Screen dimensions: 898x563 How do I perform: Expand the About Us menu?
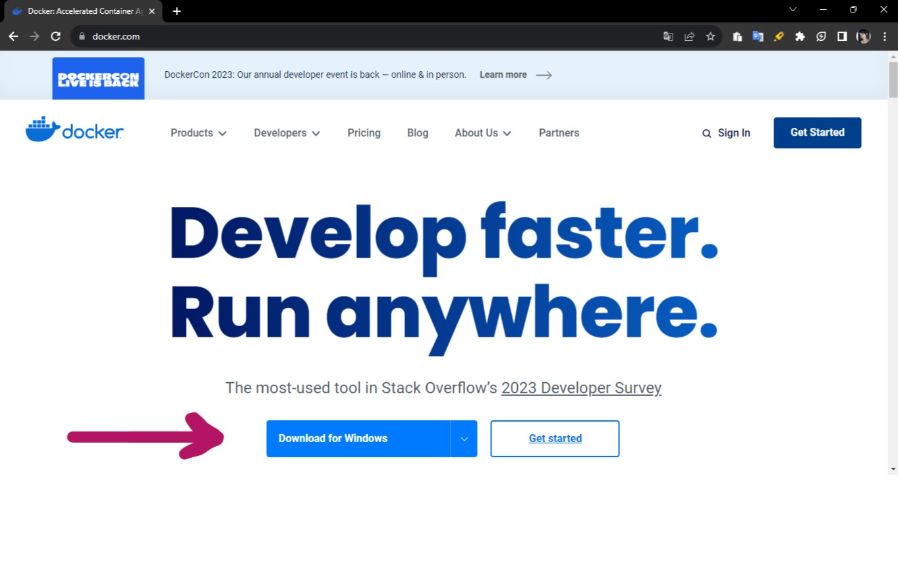click(483, 133)
